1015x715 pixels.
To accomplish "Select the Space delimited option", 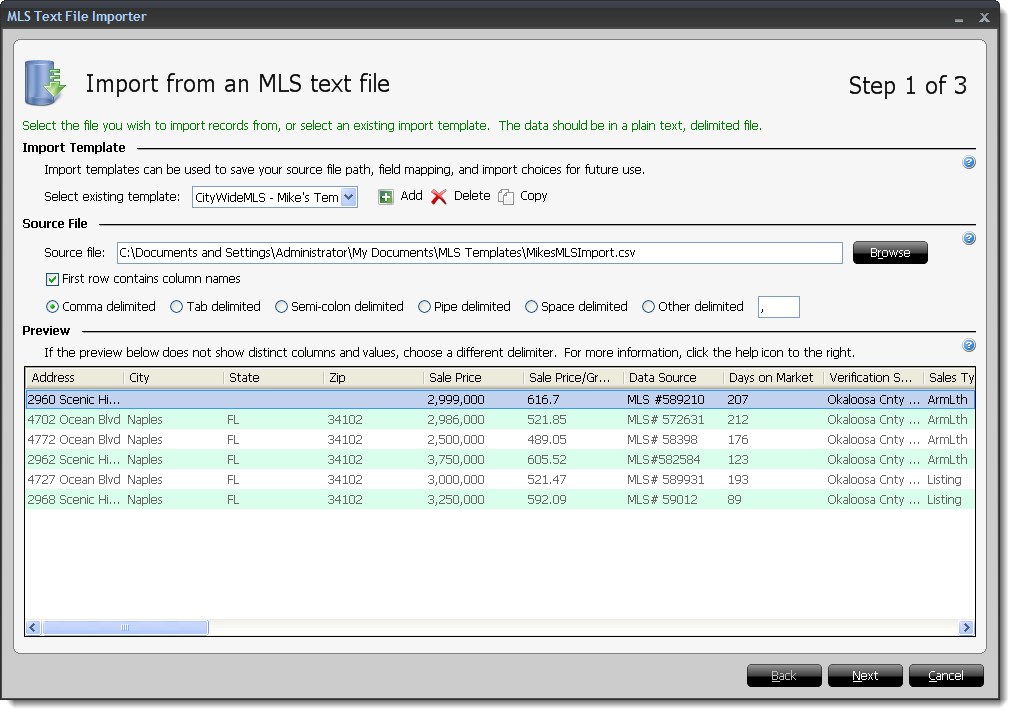I will (x=531, y=306).
